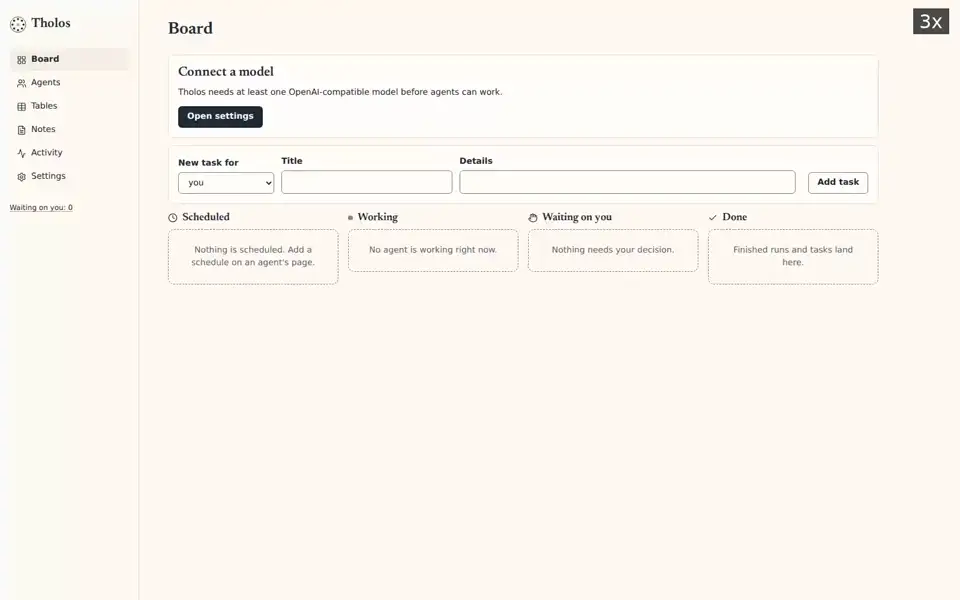This screenshot has height=600, width=960.
Task: Click the Board grid icon in sidebar
Action: tap(21, 60)
